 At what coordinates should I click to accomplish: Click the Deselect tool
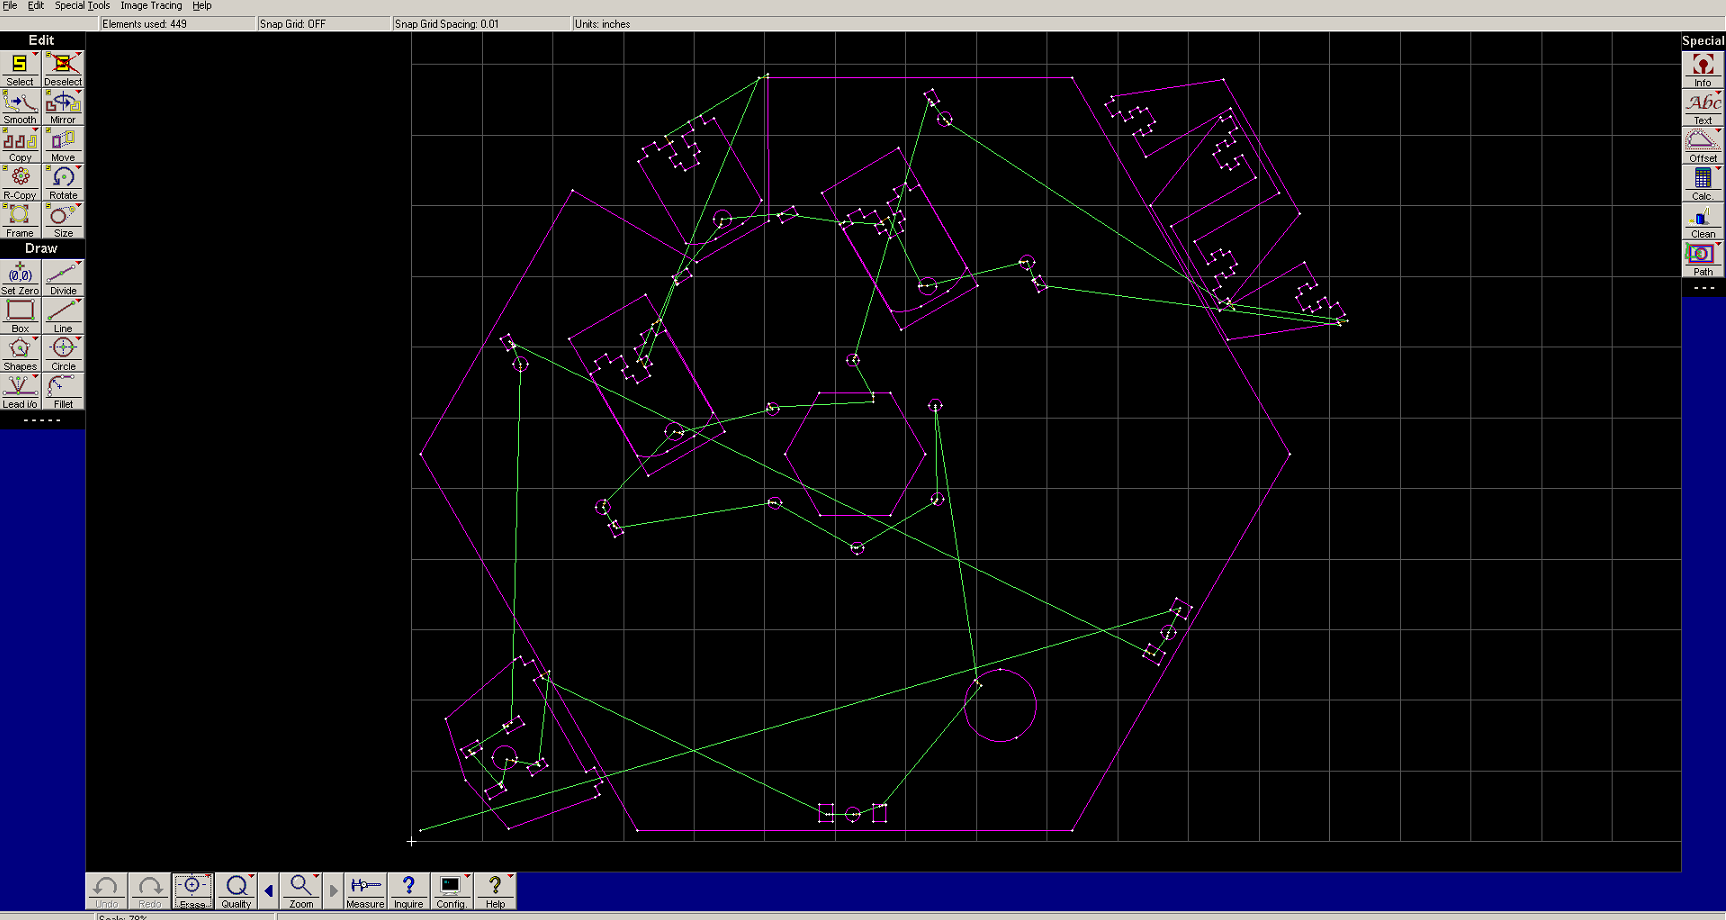pyautogui.click(x=63, y=69)
